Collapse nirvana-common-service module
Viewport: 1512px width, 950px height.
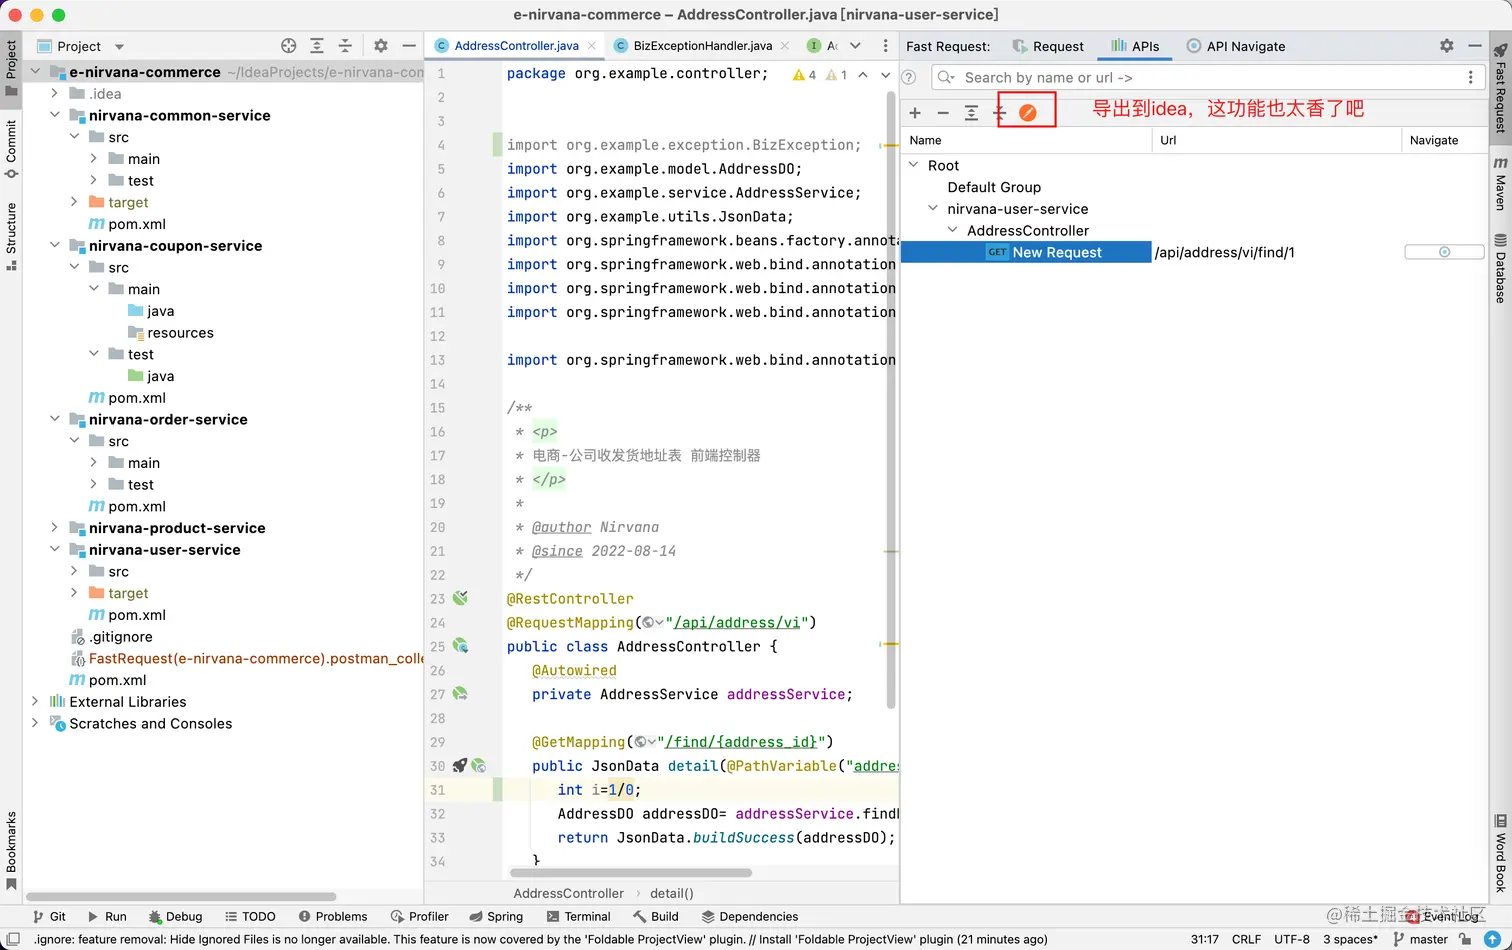(55, 115)
